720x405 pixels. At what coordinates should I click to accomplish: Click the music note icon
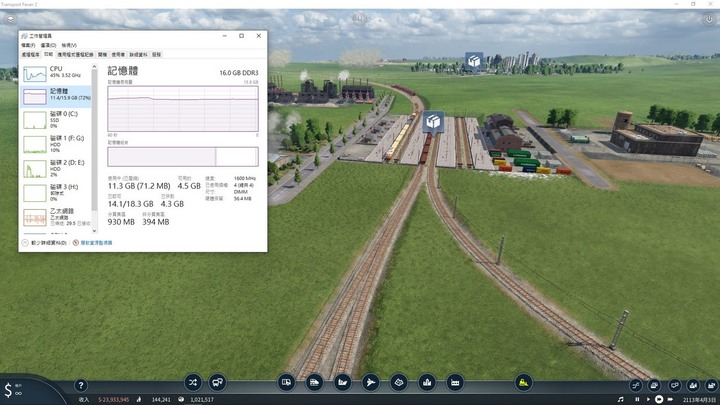[x=621, y=399]
